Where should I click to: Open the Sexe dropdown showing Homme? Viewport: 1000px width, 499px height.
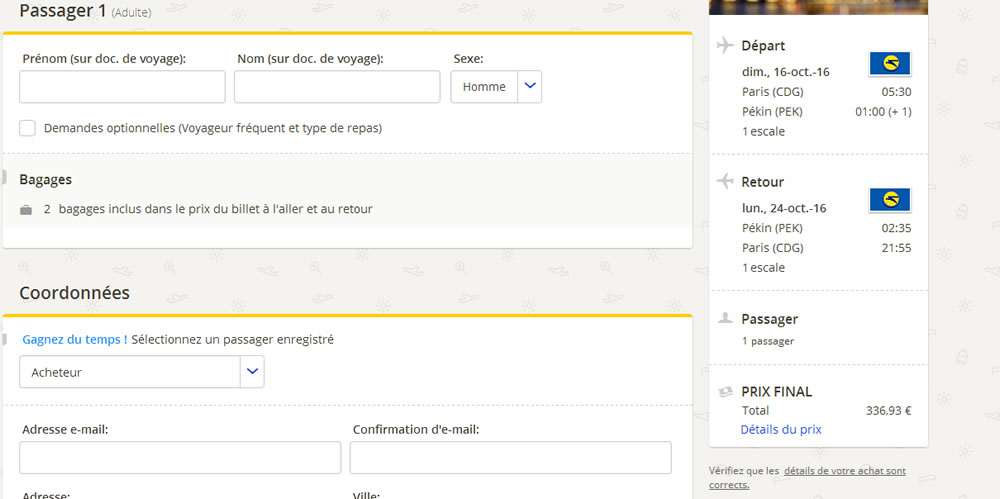[485, 87]
